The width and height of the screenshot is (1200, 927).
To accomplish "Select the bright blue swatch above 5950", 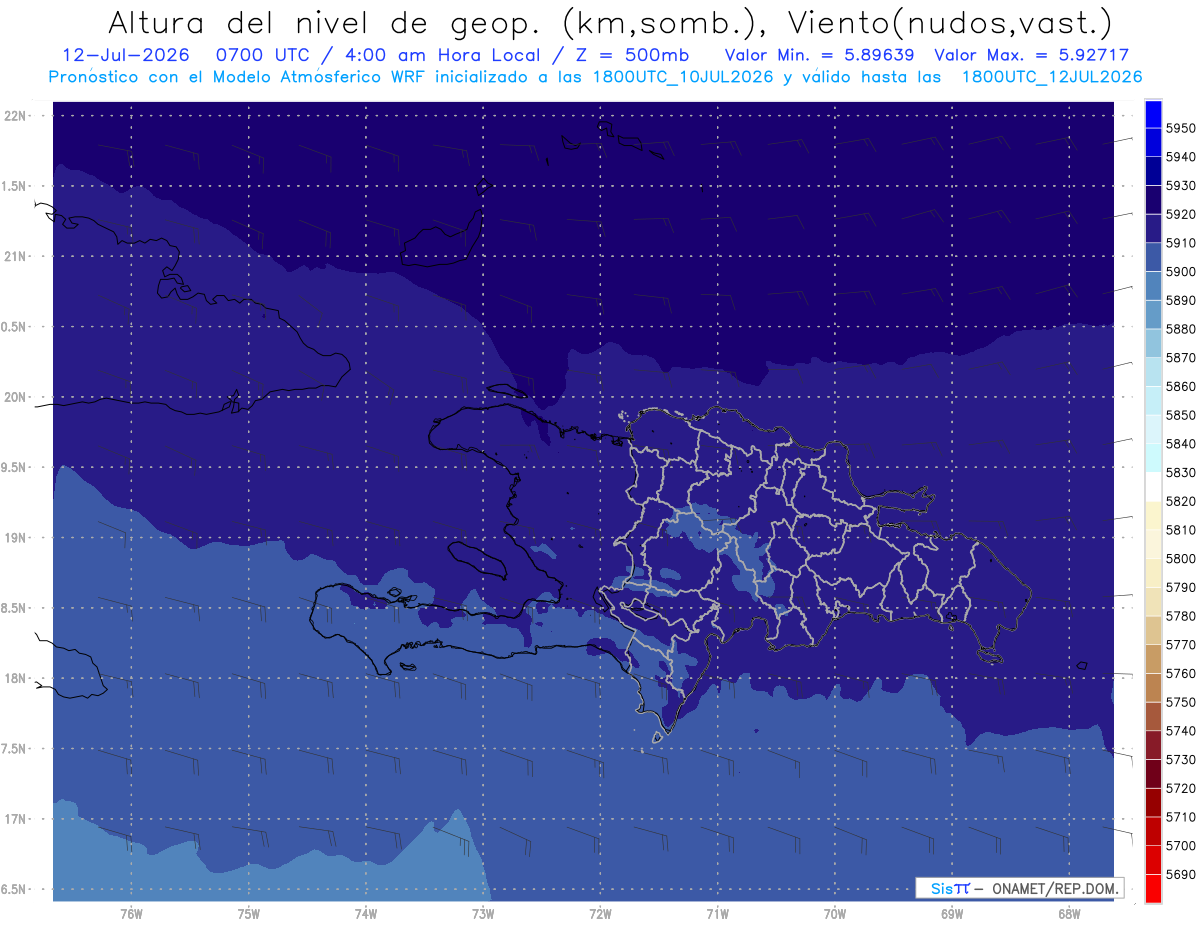I will [x=1153, y=114].
